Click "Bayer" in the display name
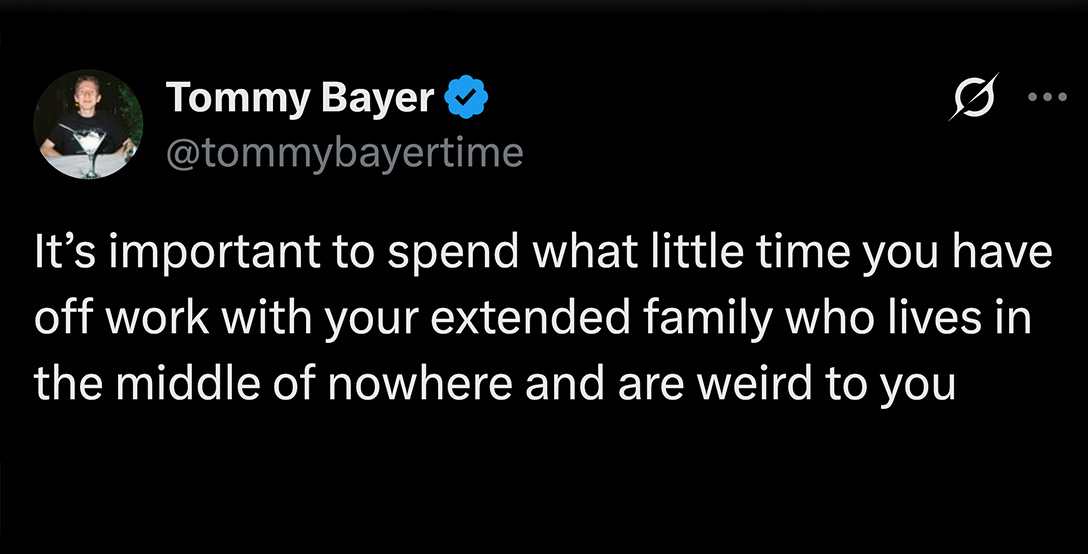The width and height of the screenshot is (1088, 554). pos(377,98)
